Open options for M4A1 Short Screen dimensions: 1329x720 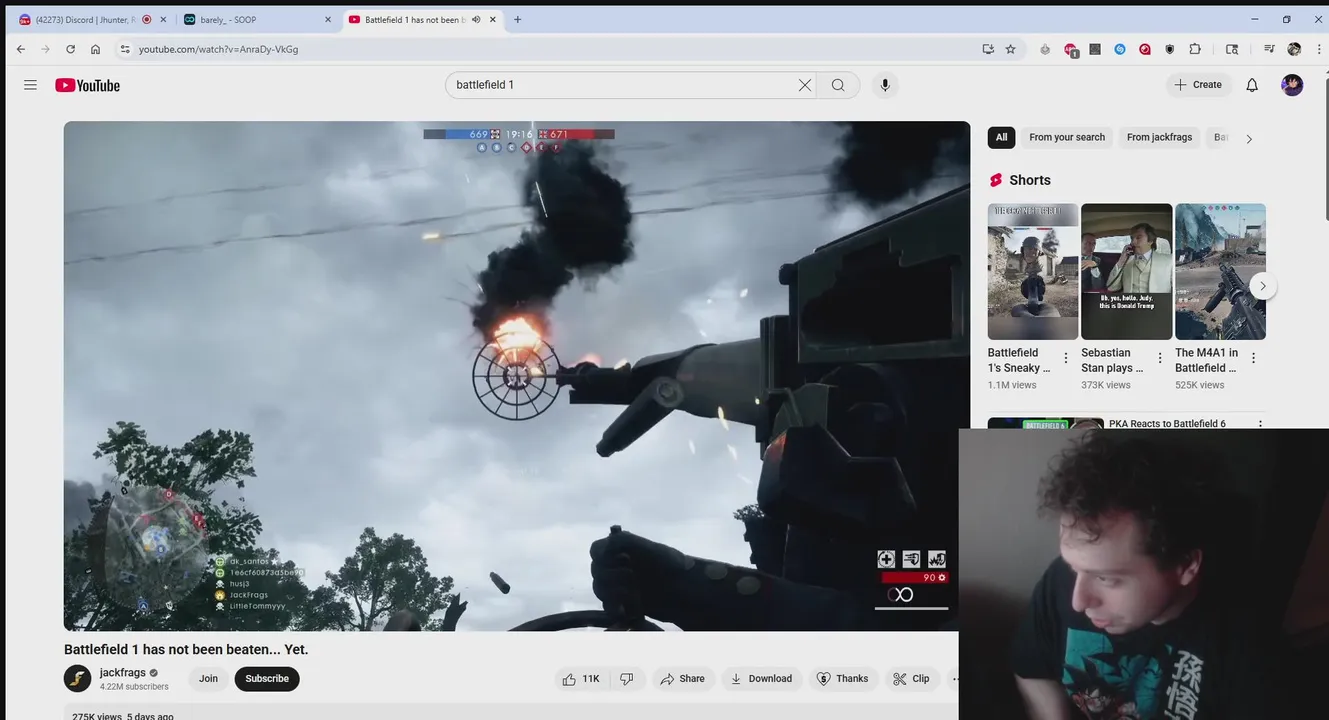1254,358
